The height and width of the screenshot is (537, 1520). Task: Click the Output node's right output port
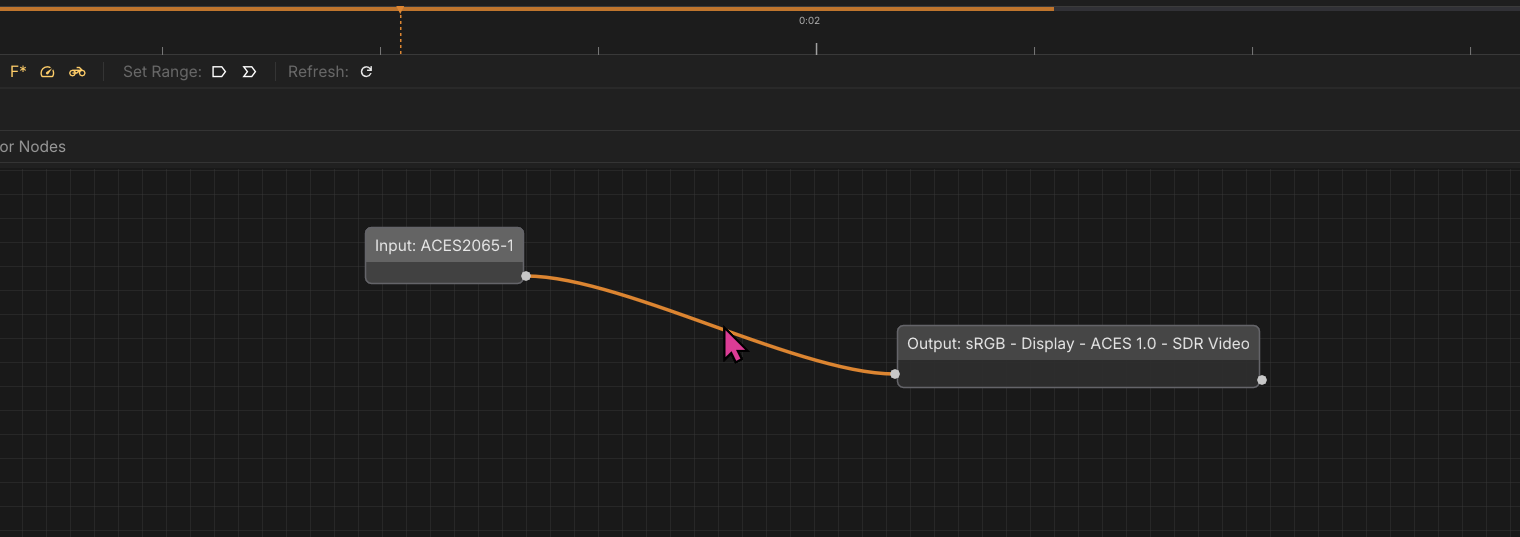[x=1262, y=380]
